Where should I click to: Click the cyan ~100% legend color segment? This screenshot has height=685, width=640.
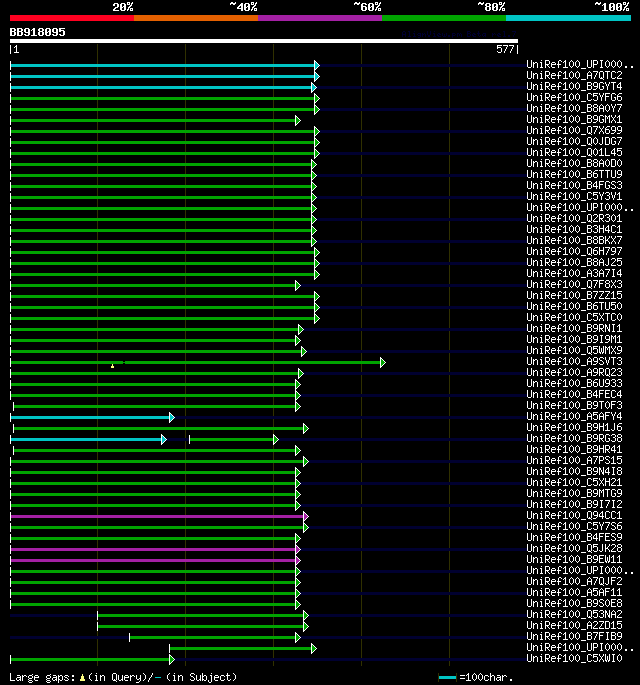click(568, 18)
